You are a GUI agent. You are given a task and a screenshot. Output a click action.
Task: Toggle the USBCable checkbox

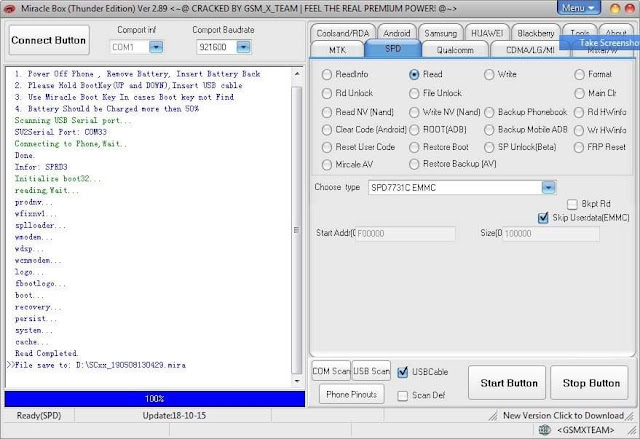tap(402, 372)
